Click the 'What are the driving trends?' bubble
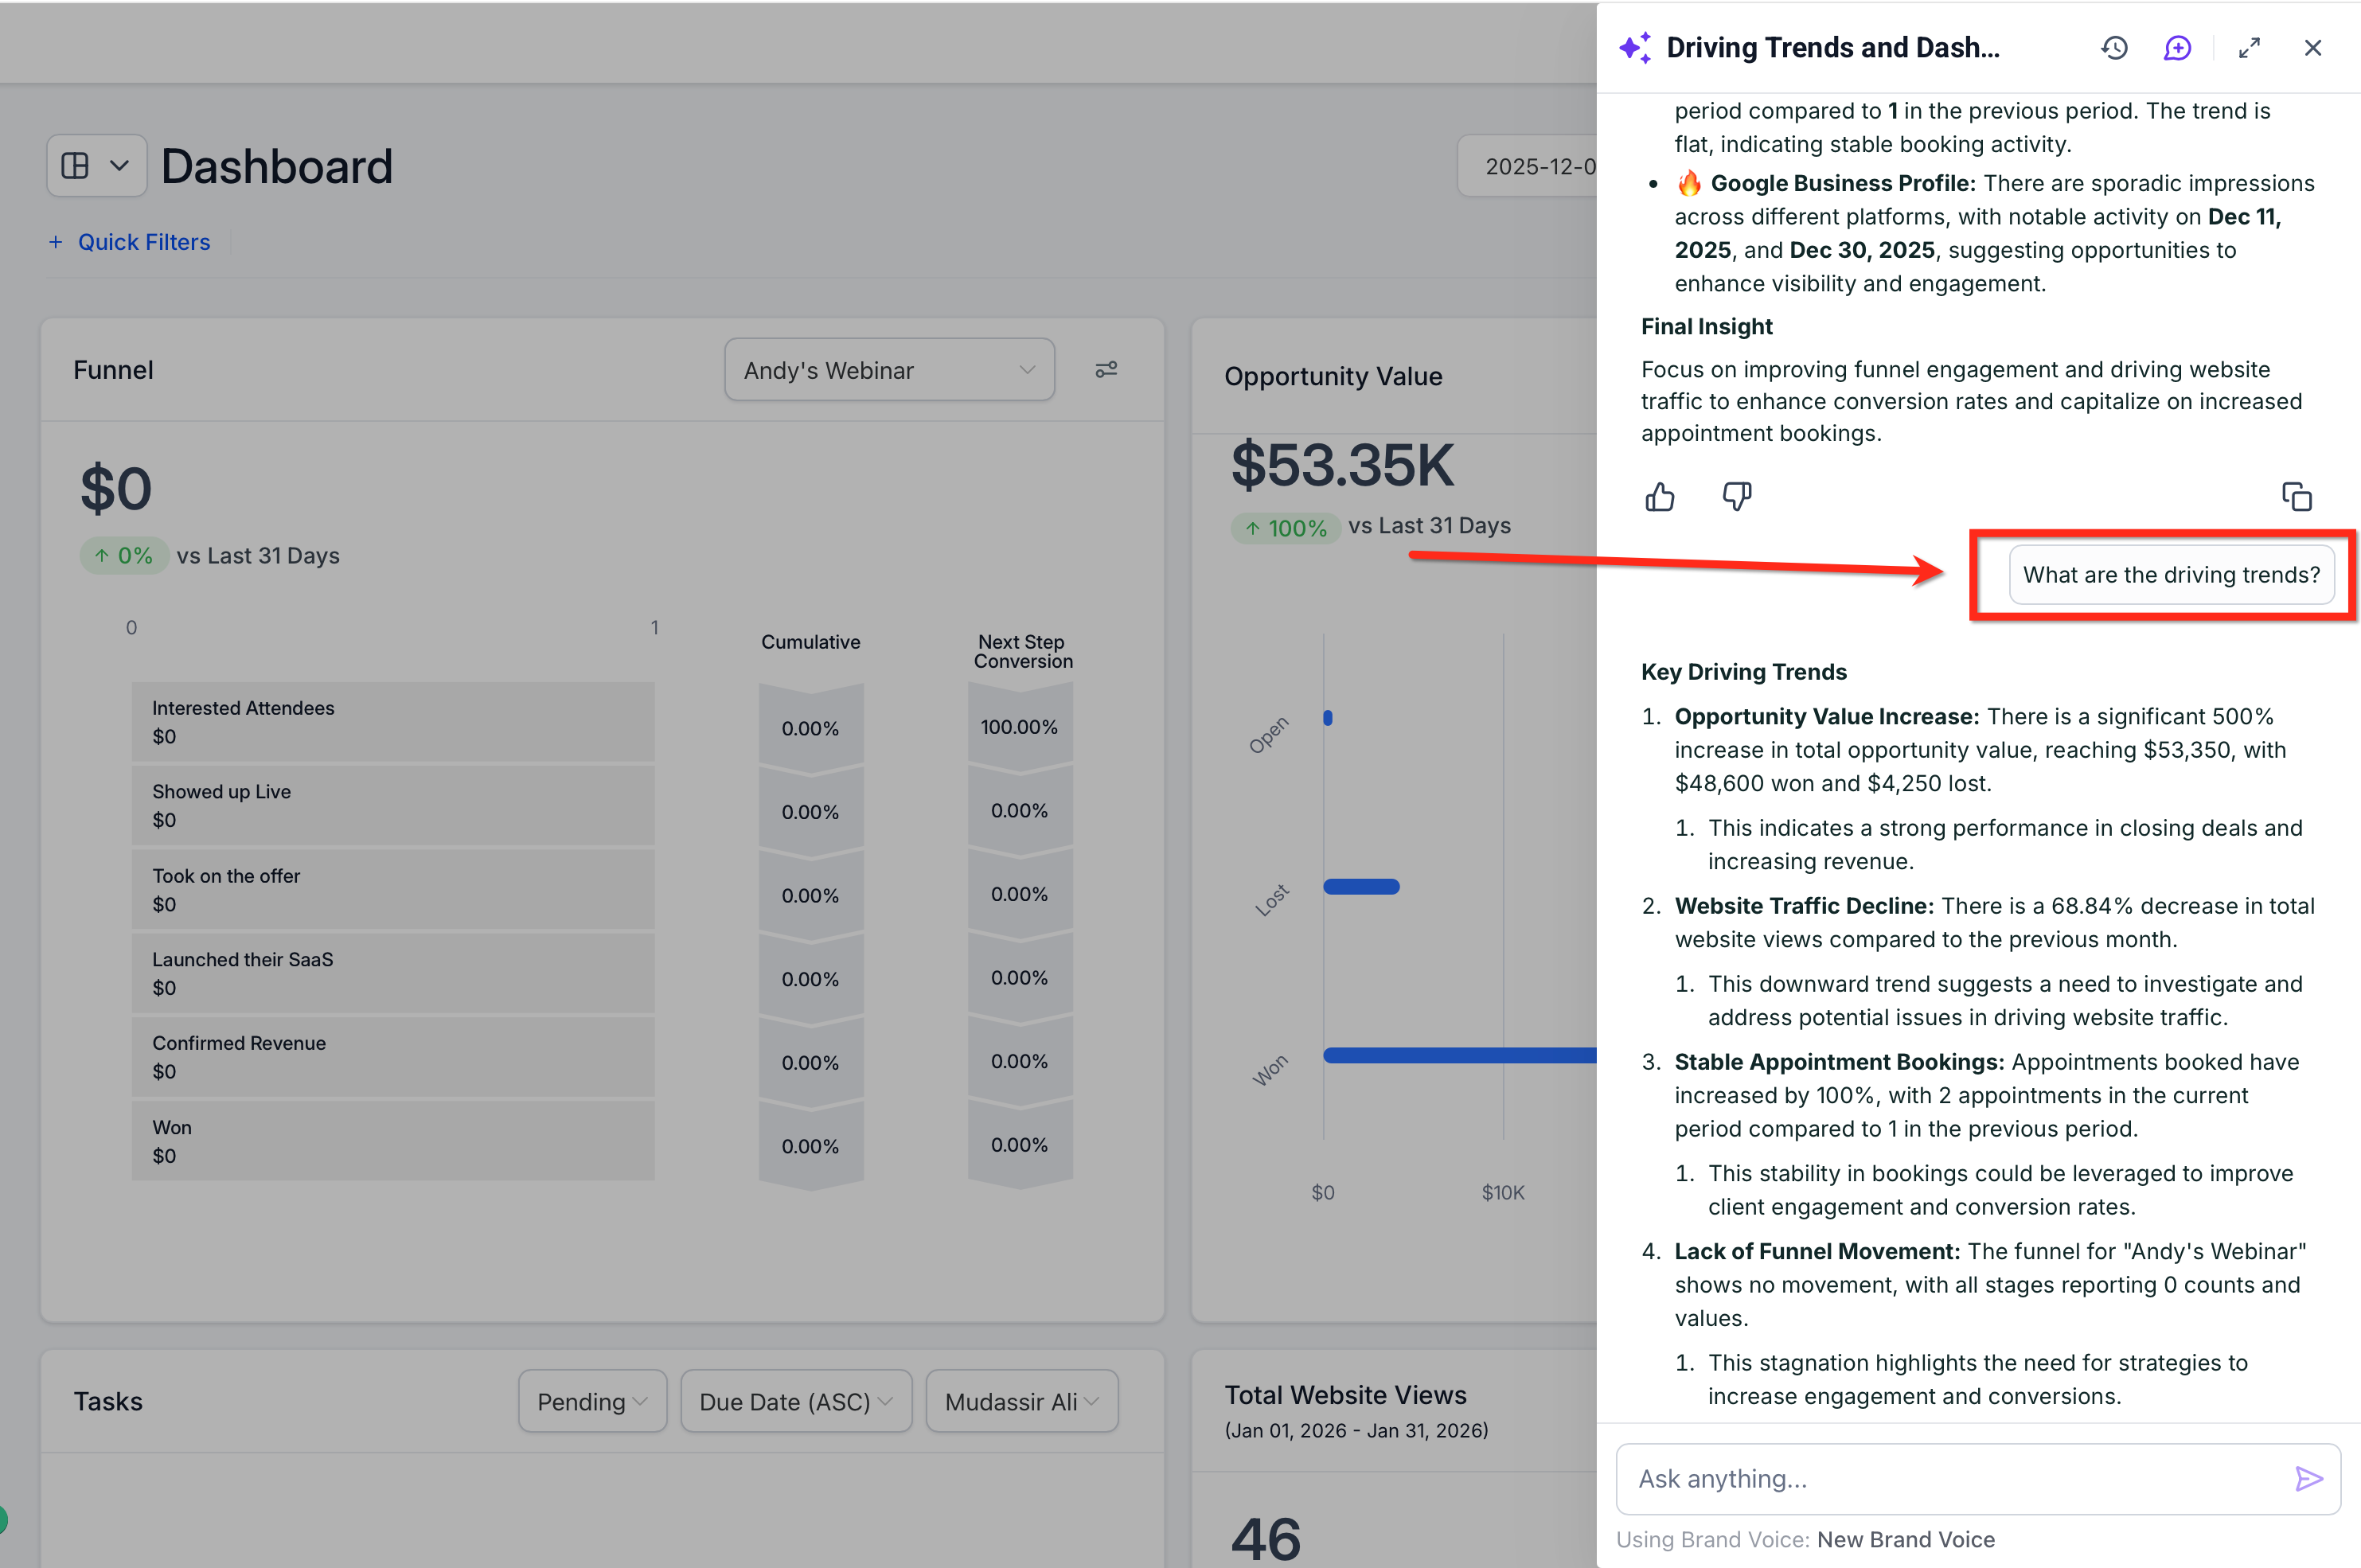 click(2171, 575)
